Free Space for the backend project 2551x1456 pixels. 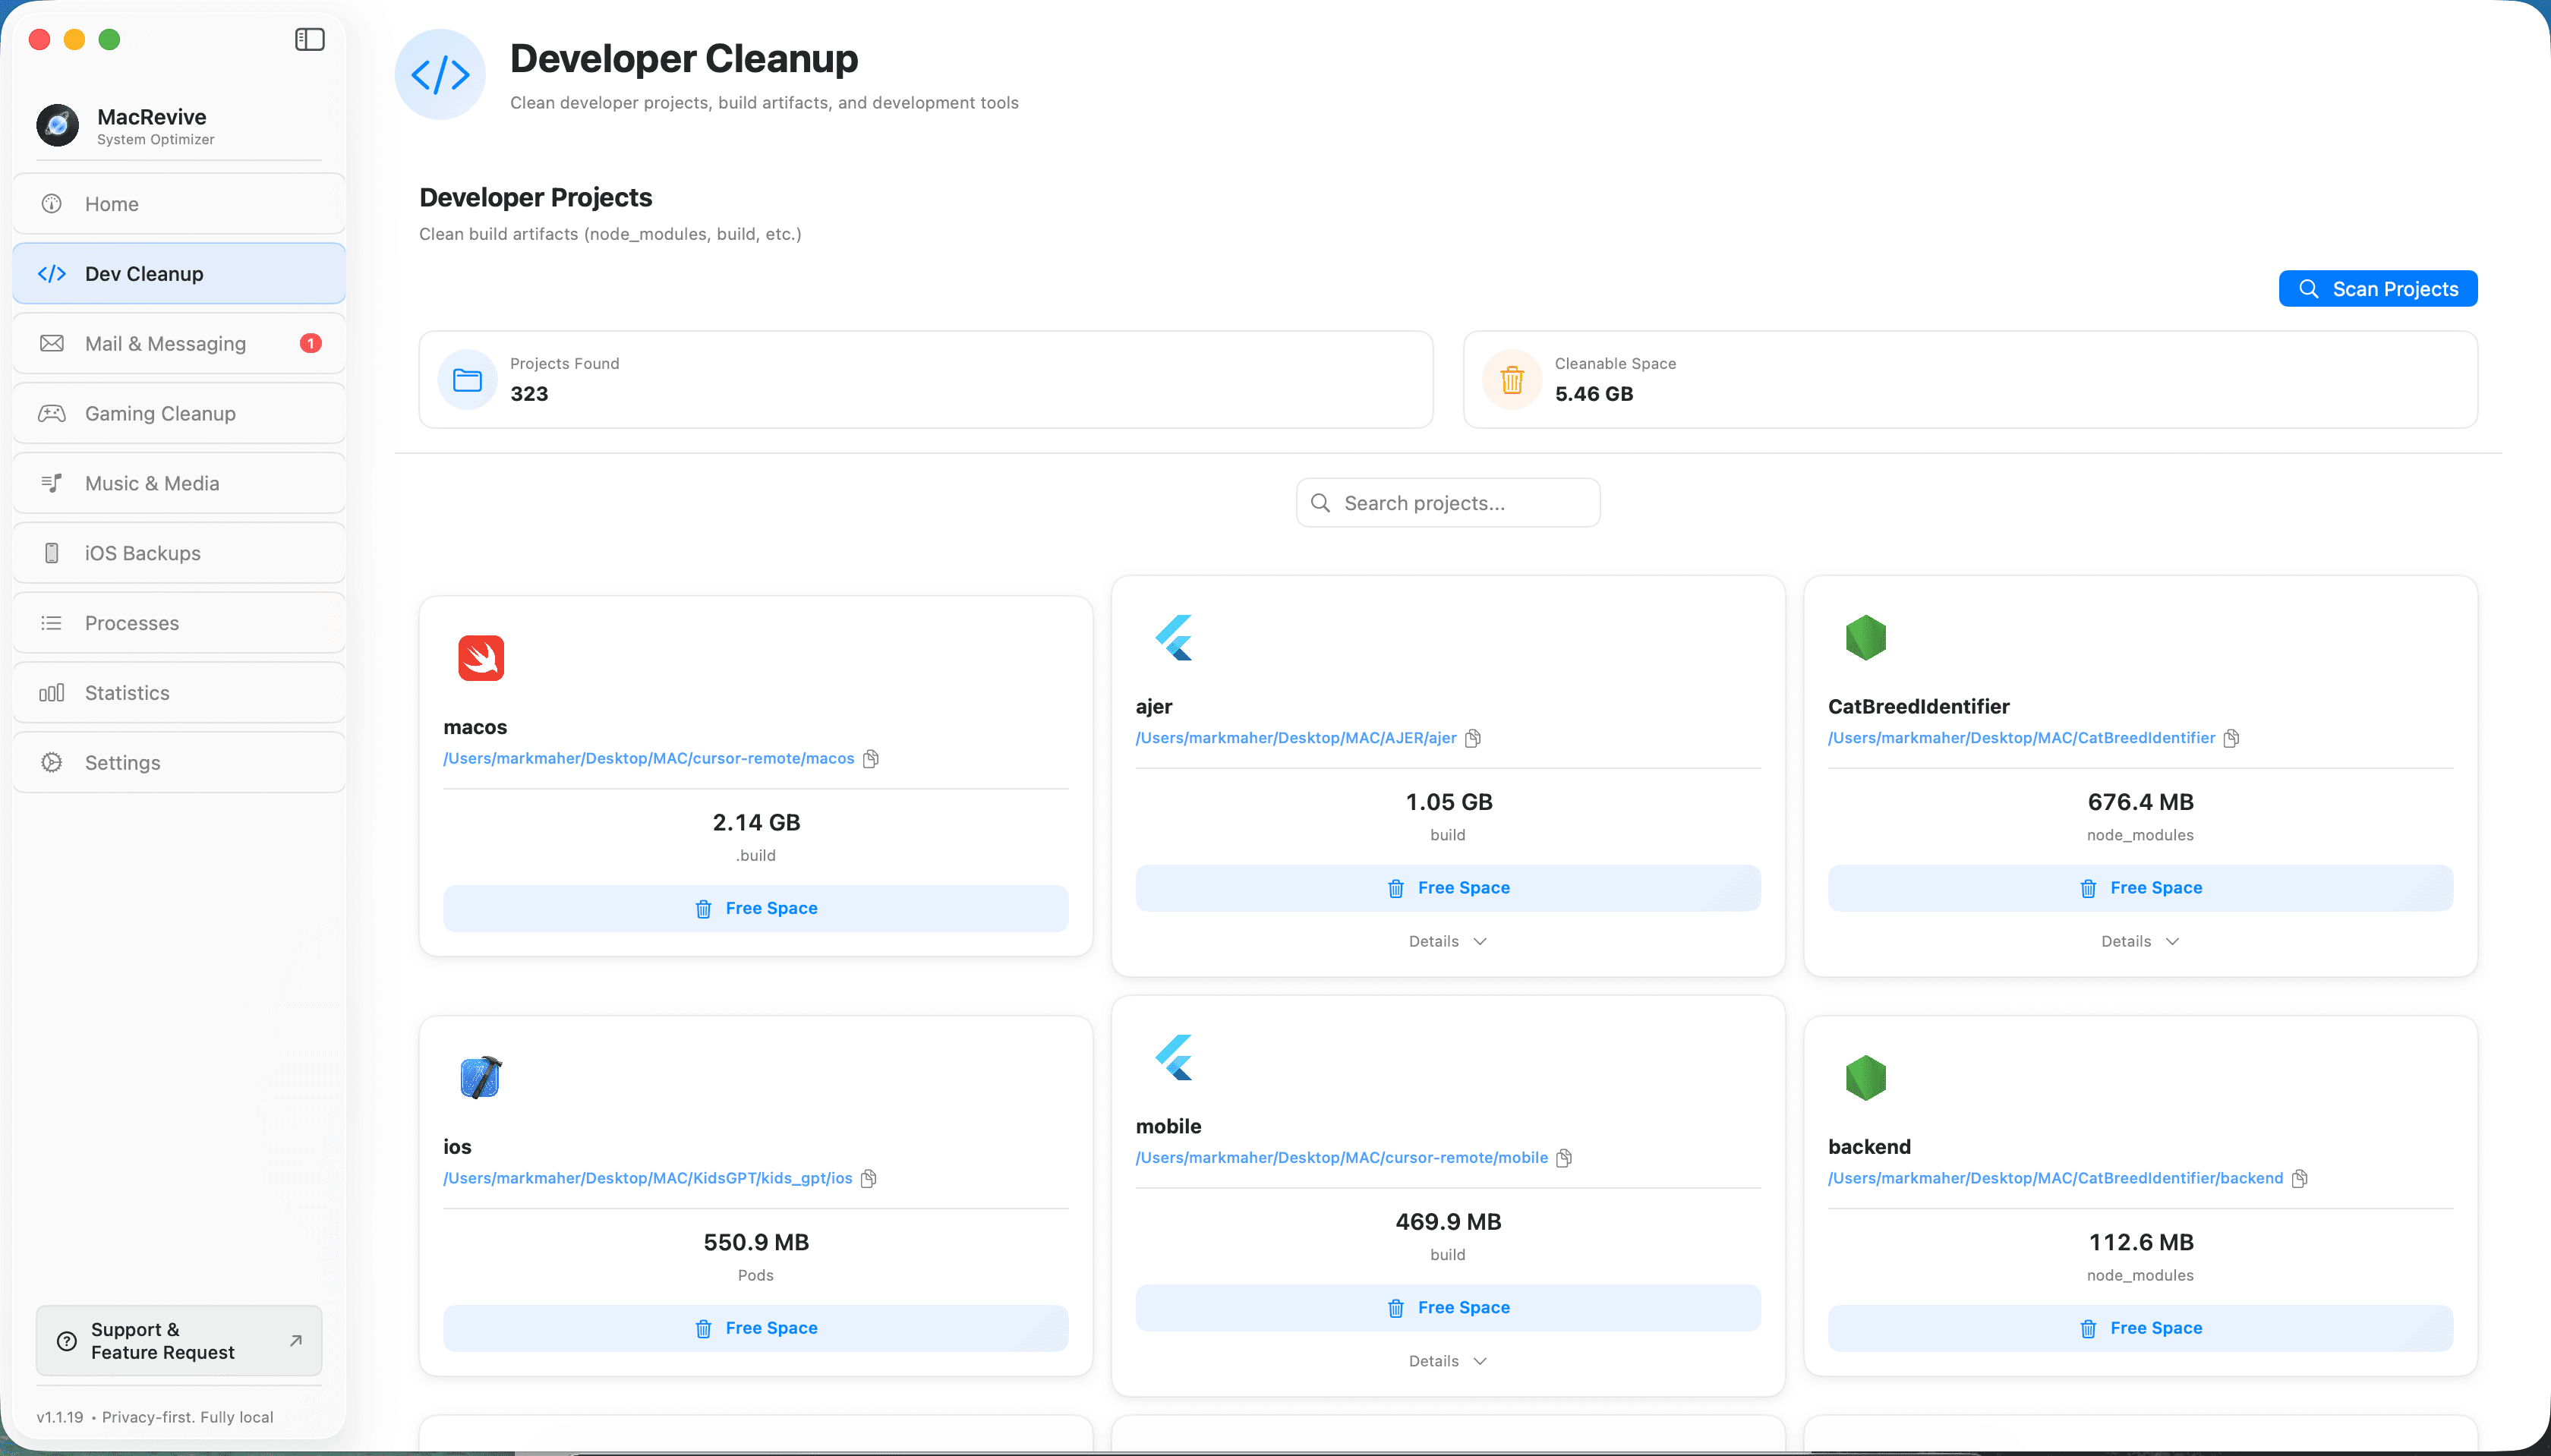(2139, 1328)
